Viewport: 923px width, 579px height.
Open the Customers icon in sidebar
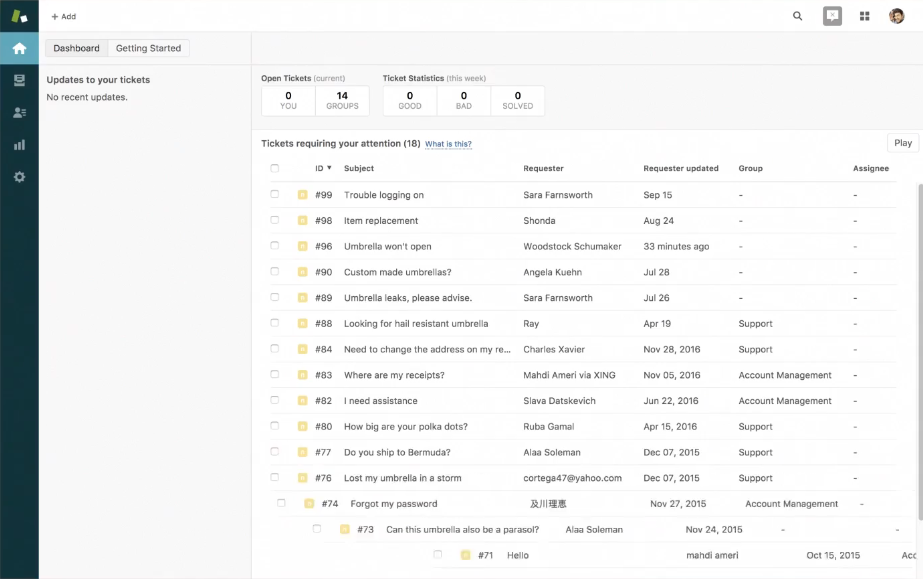(19, 112)
